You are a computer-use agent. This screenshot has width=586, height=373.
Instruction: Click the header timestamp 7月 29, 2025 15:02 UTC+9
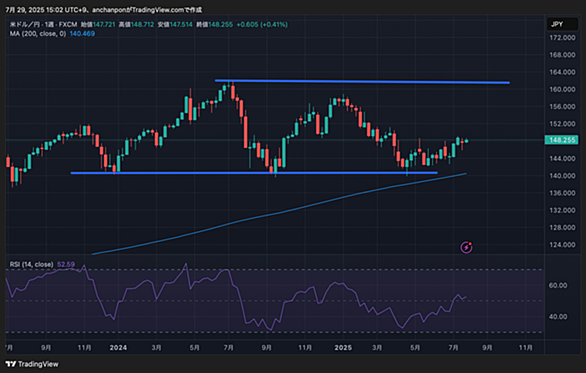[46, 10]
